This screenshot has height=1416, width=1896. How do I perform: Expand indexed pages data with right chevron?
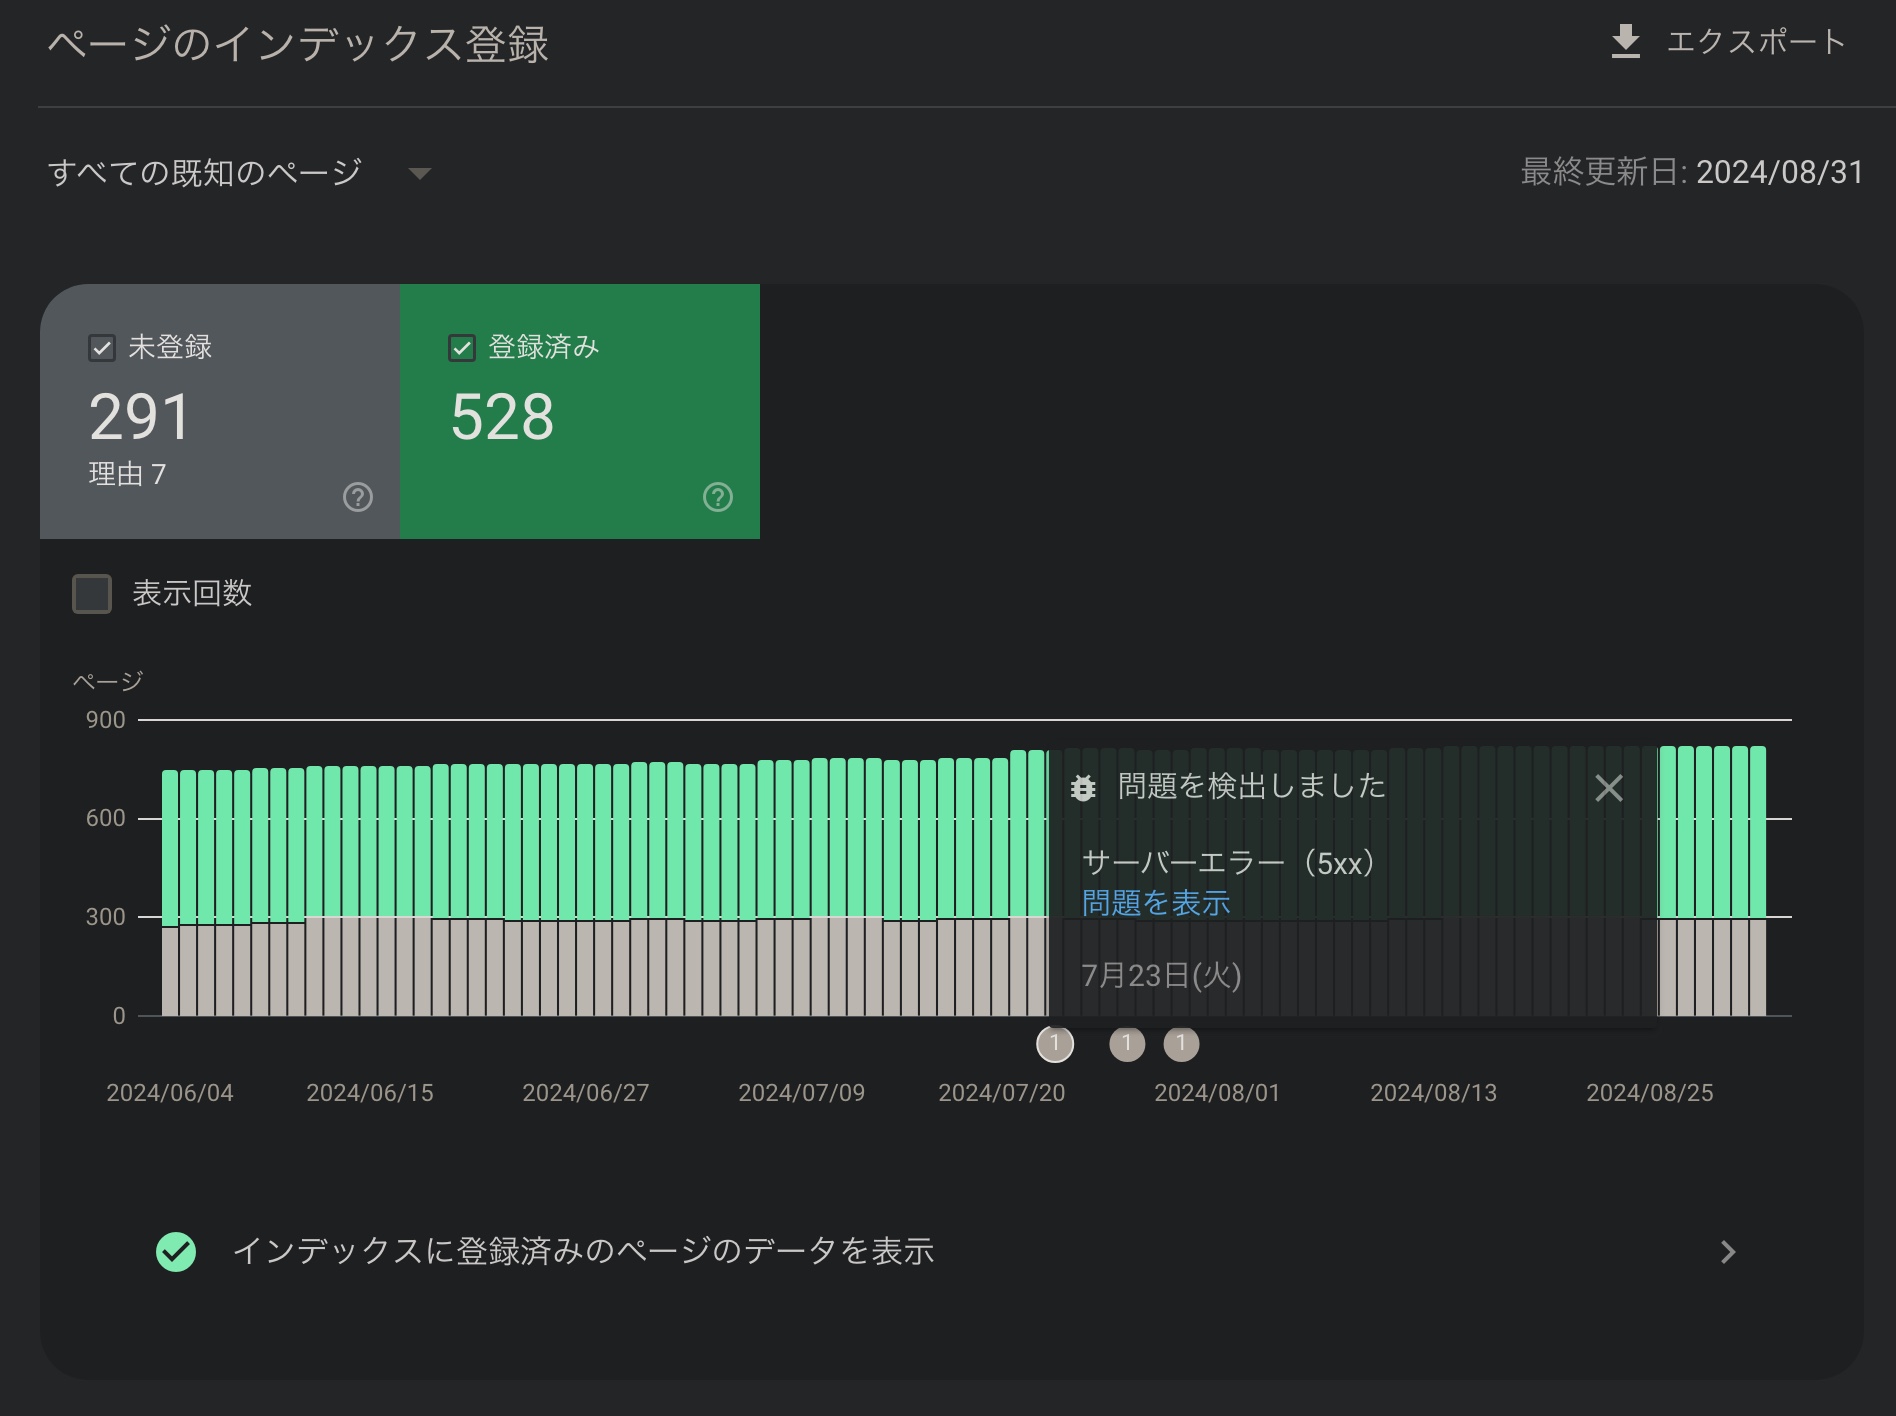tap(1727, 1252)
